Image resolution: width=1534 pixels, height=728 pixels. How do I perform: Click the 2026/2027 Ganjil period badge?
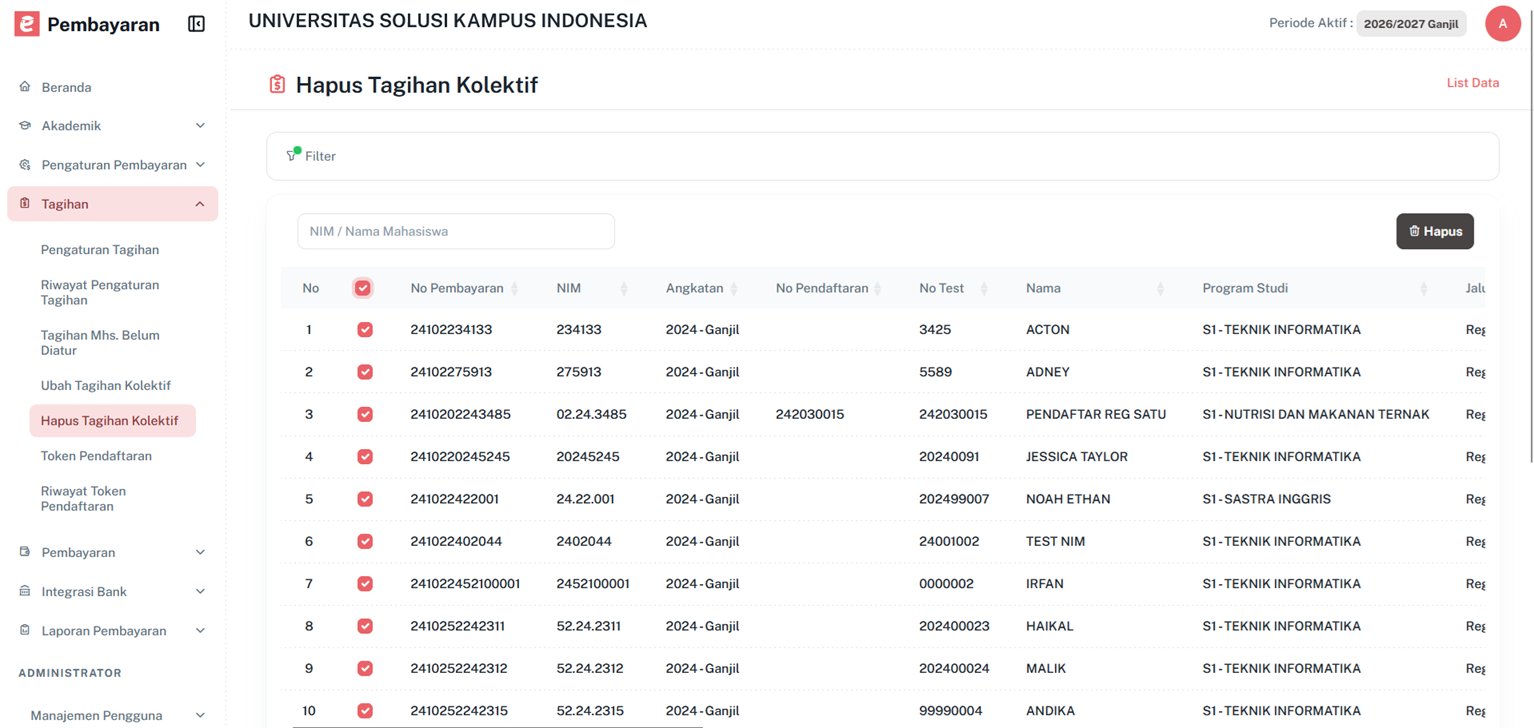pyautogui.click(x=1411, y=24)
